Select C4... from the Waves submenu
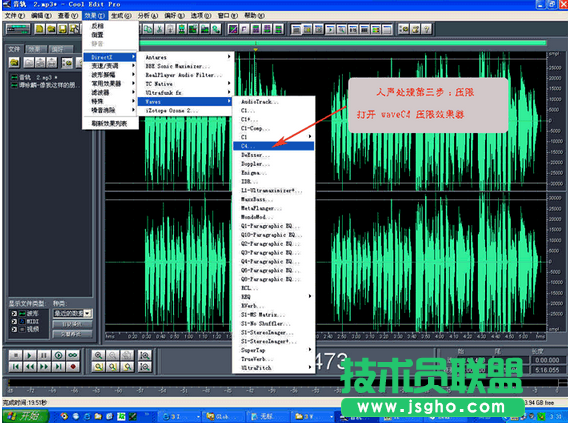This screenshot has width=568, height=423. (273, 146)
